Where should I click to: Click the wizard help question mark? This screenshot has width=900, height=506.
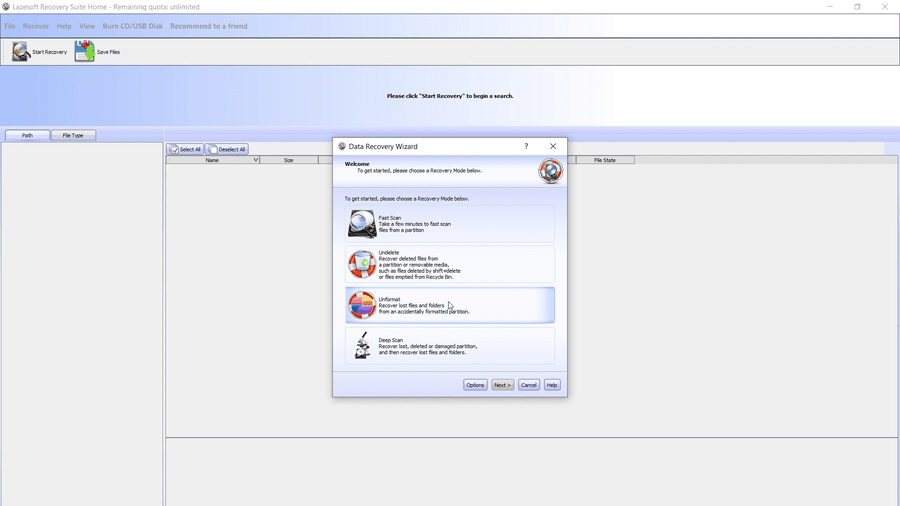pyautogui.click(x=526, y=146)
